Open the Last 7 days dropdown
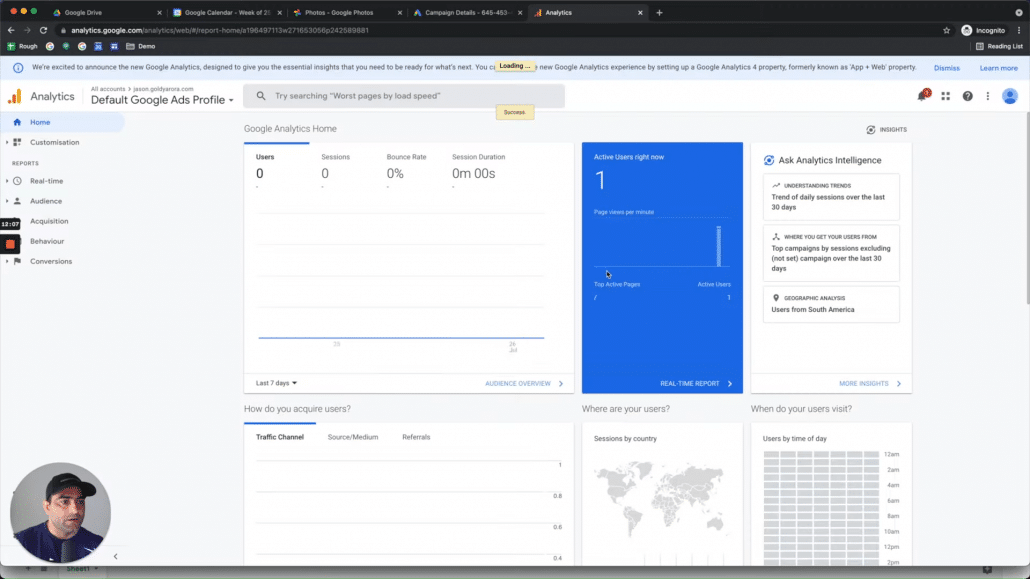 (276, 382)
